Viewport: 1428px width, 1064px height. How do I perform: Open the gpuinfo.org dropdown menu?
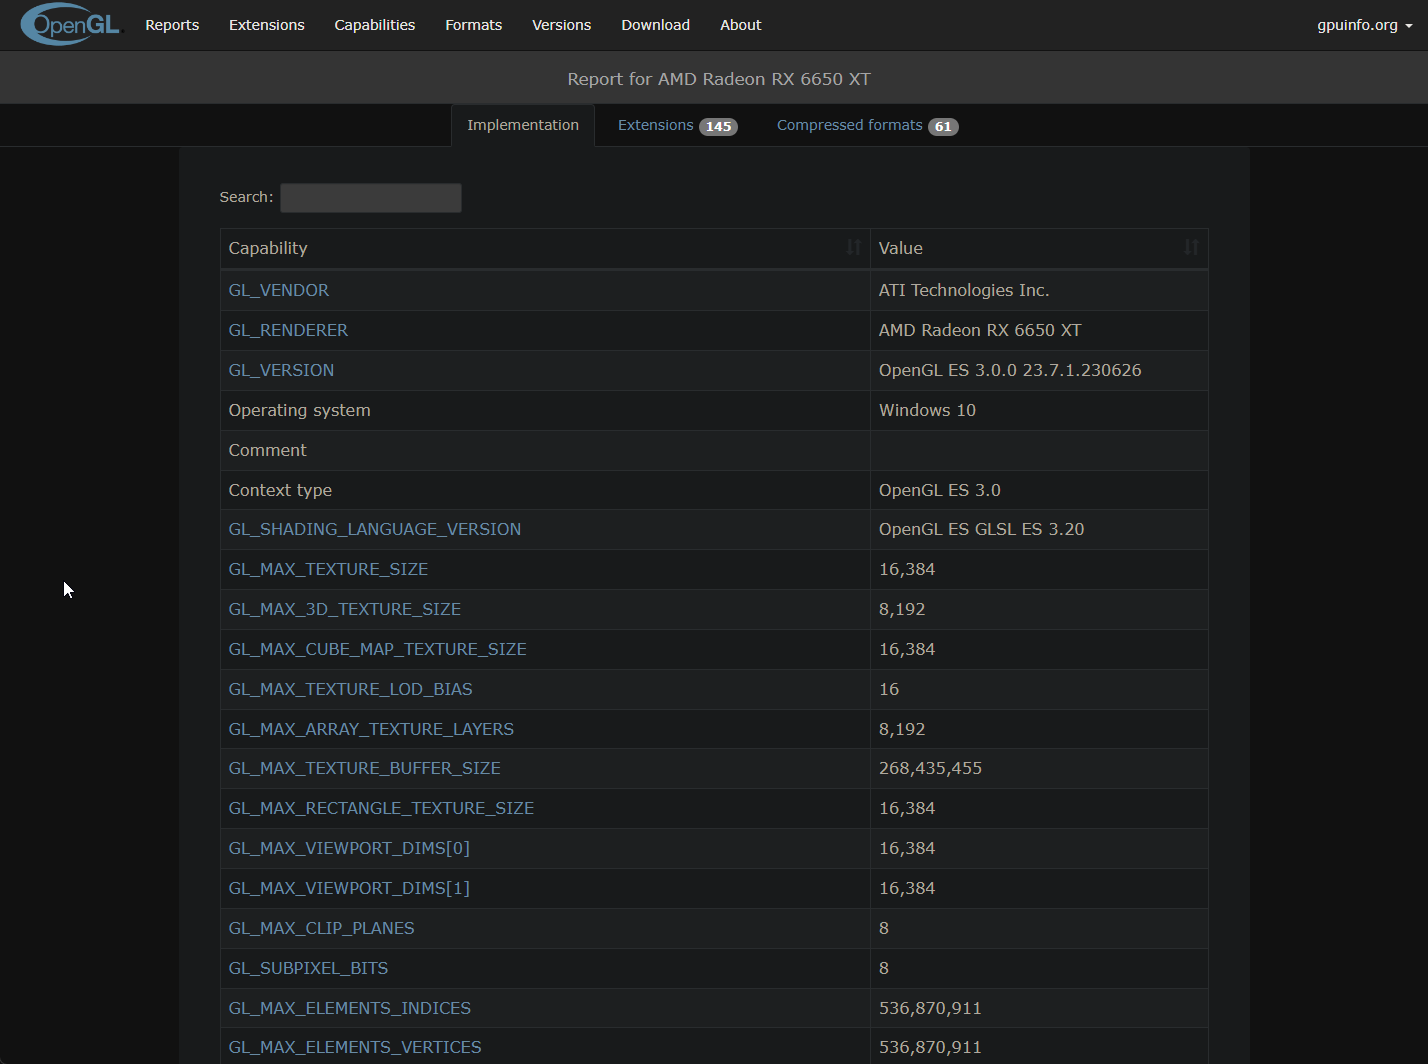(1364, 25)
